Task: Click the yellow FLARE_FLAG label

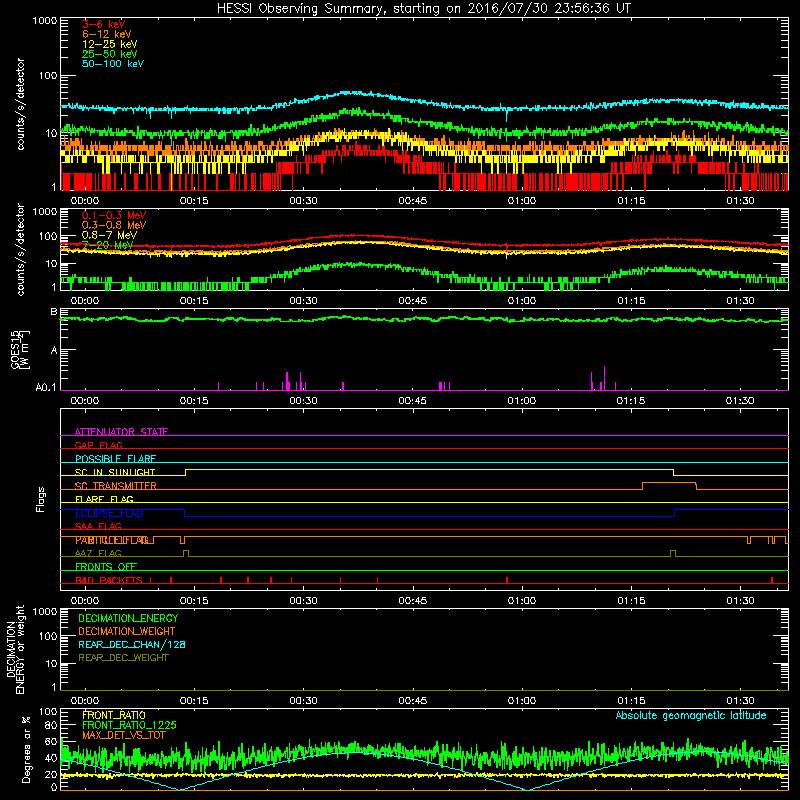Action: click(x=104, y=499)
